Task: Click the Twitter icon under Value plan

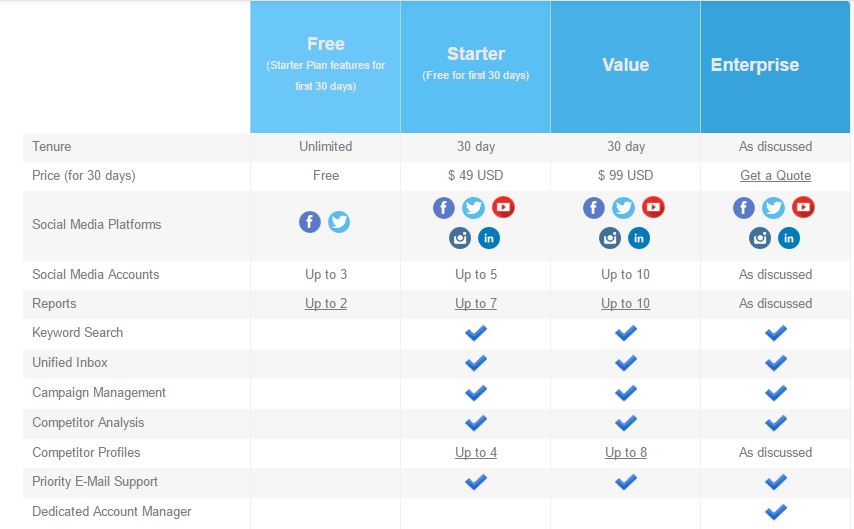Action: click(623, 208)
